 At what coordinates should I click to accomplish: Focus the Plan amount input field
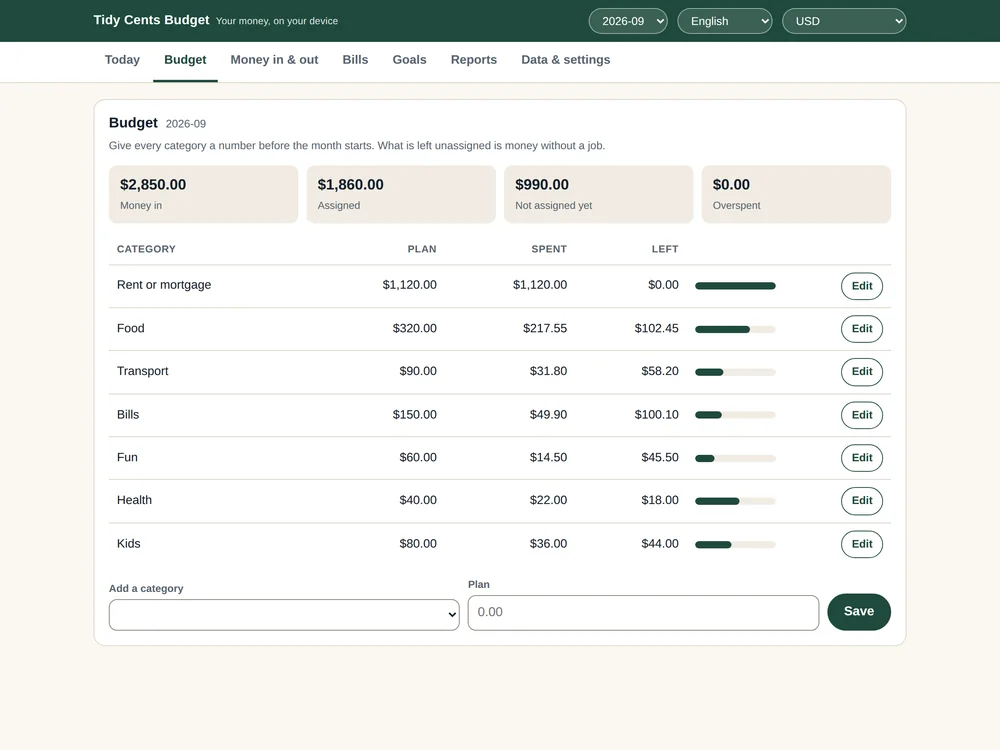point(643,612)
